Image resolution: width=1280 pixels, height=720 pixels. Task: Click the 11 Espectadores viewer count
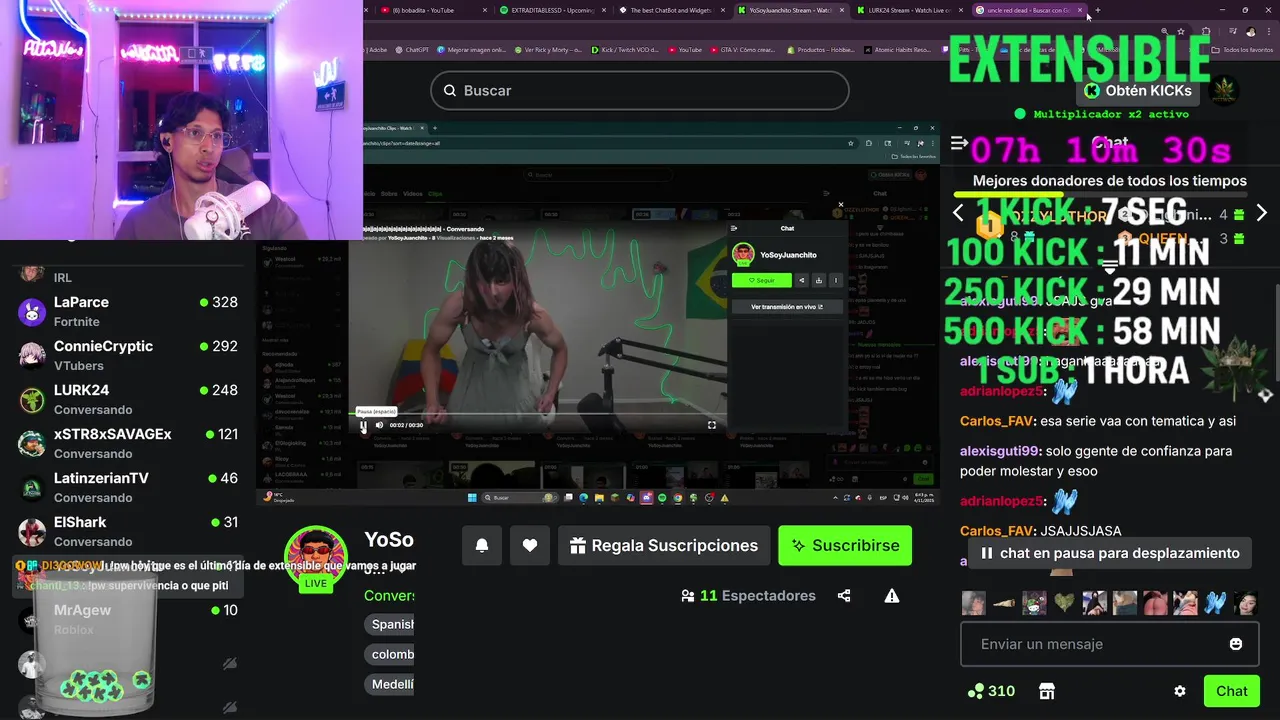(748, 595)
